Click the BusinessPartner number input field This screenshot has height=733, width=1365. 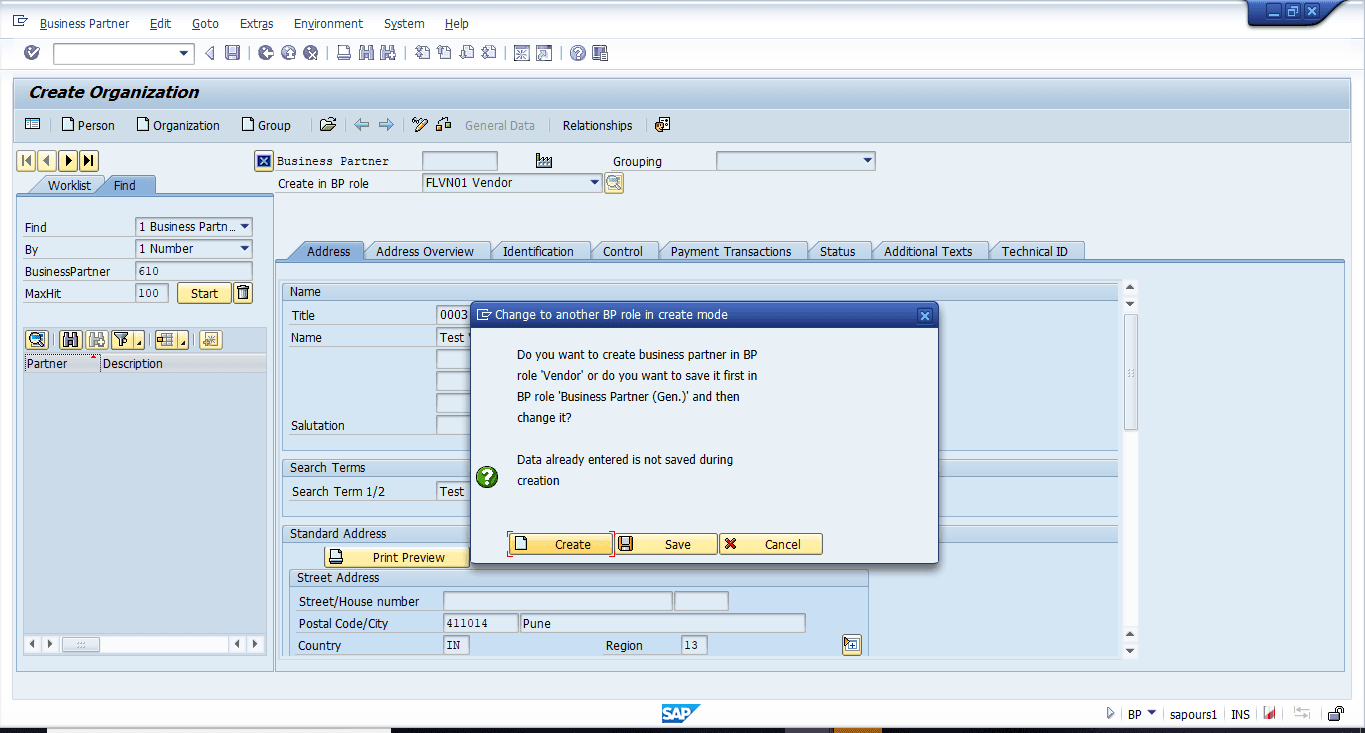pos(194,271)
